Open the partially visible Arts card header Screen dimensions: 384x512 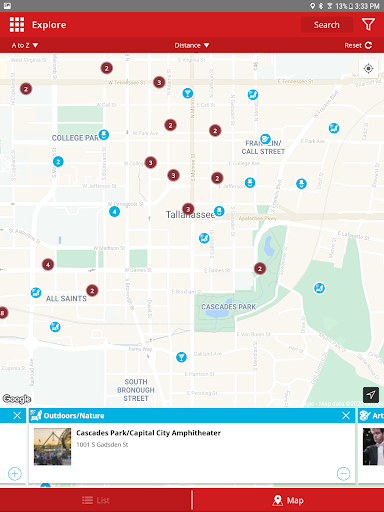click(x=371, y=415)
